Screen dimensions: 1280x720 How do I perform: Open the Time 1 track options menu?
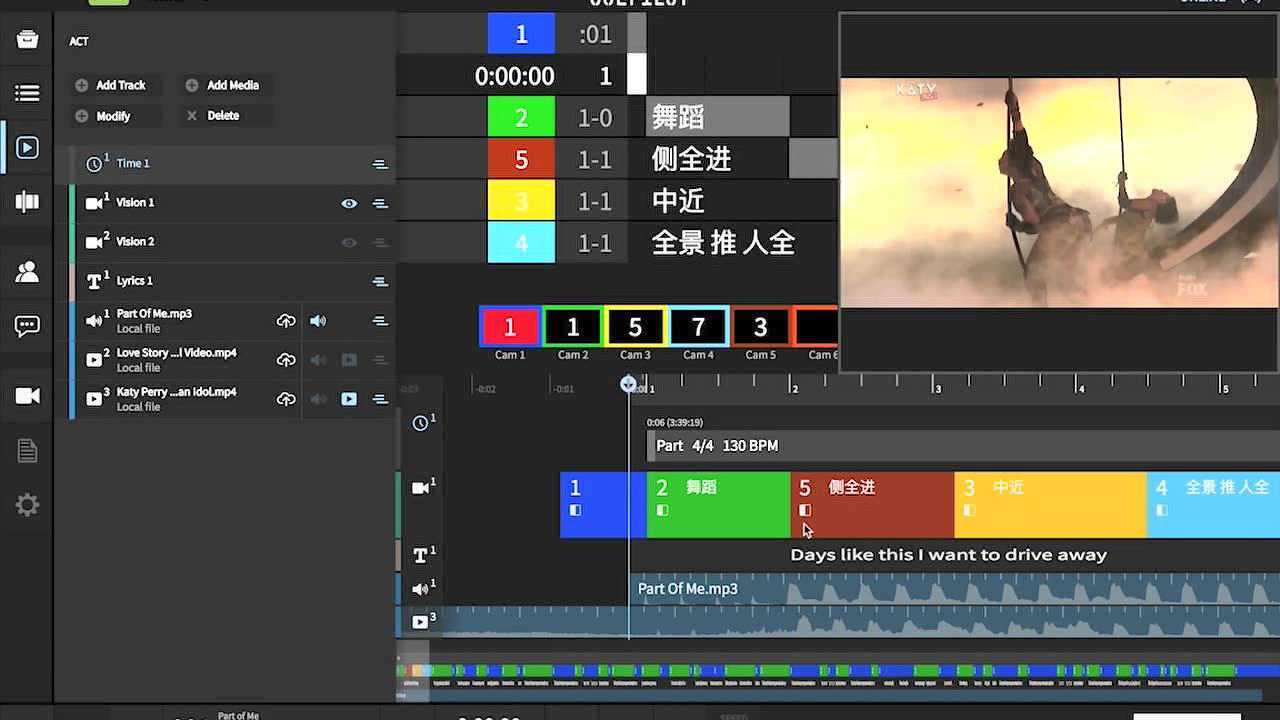click(x=379, y=164)
